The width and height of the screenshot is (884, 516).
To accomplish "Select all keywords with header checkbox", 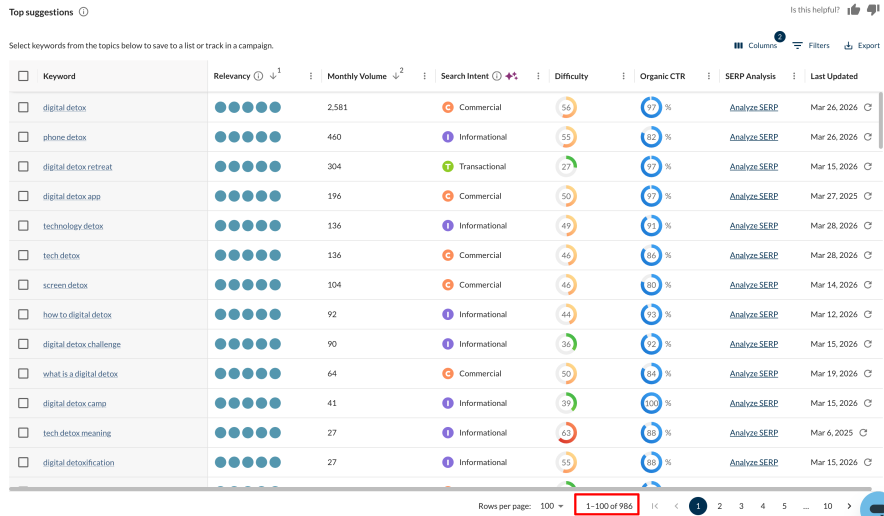I will click(x=23, y=76).
